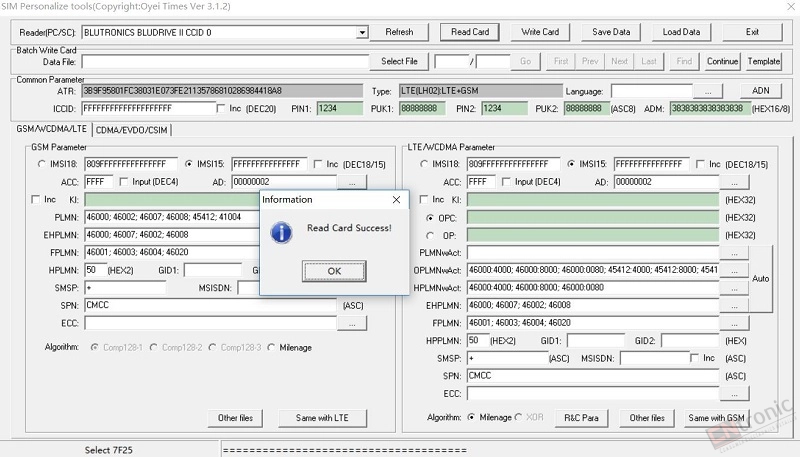This screenshot has width=800, height=457.
Task: Toggle LTE ACC Input (DEC4) checkbox
Action: coord(506,182)
